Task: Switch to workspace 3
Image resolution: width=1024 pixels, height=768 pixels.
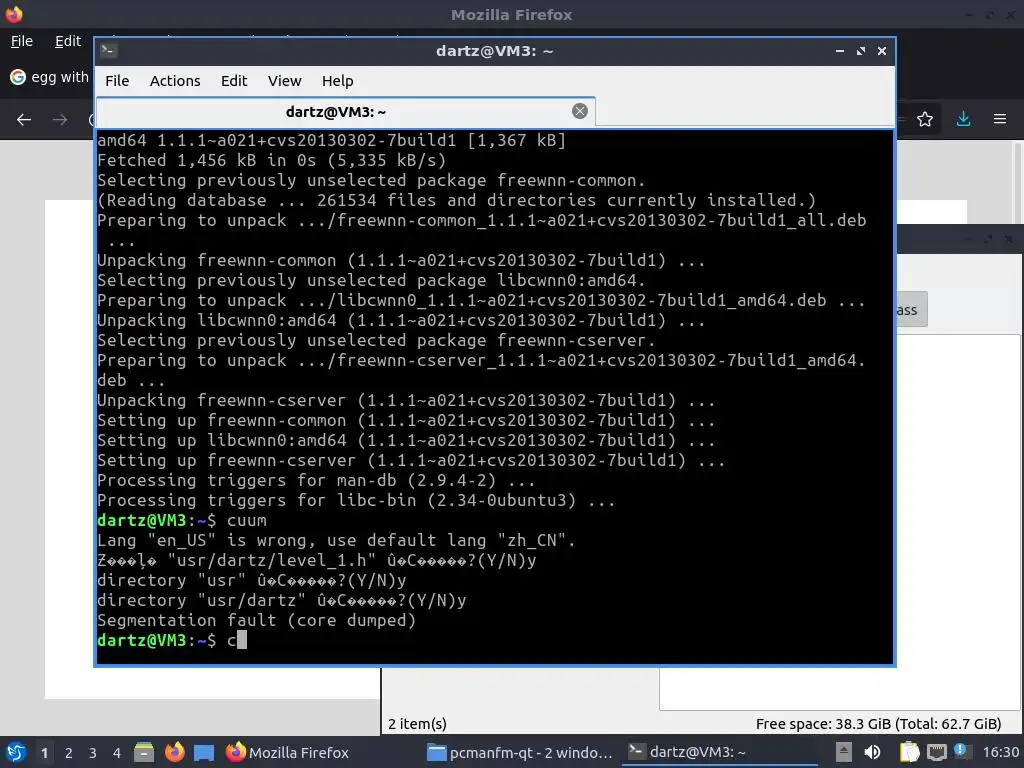Action: coord(93,753)
